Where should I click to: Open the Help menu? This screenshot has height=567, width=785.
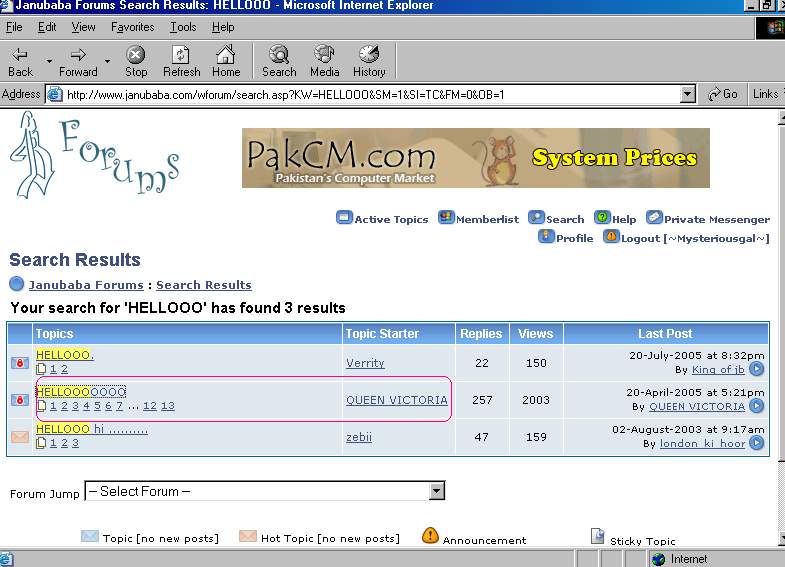tap(223, 27)
